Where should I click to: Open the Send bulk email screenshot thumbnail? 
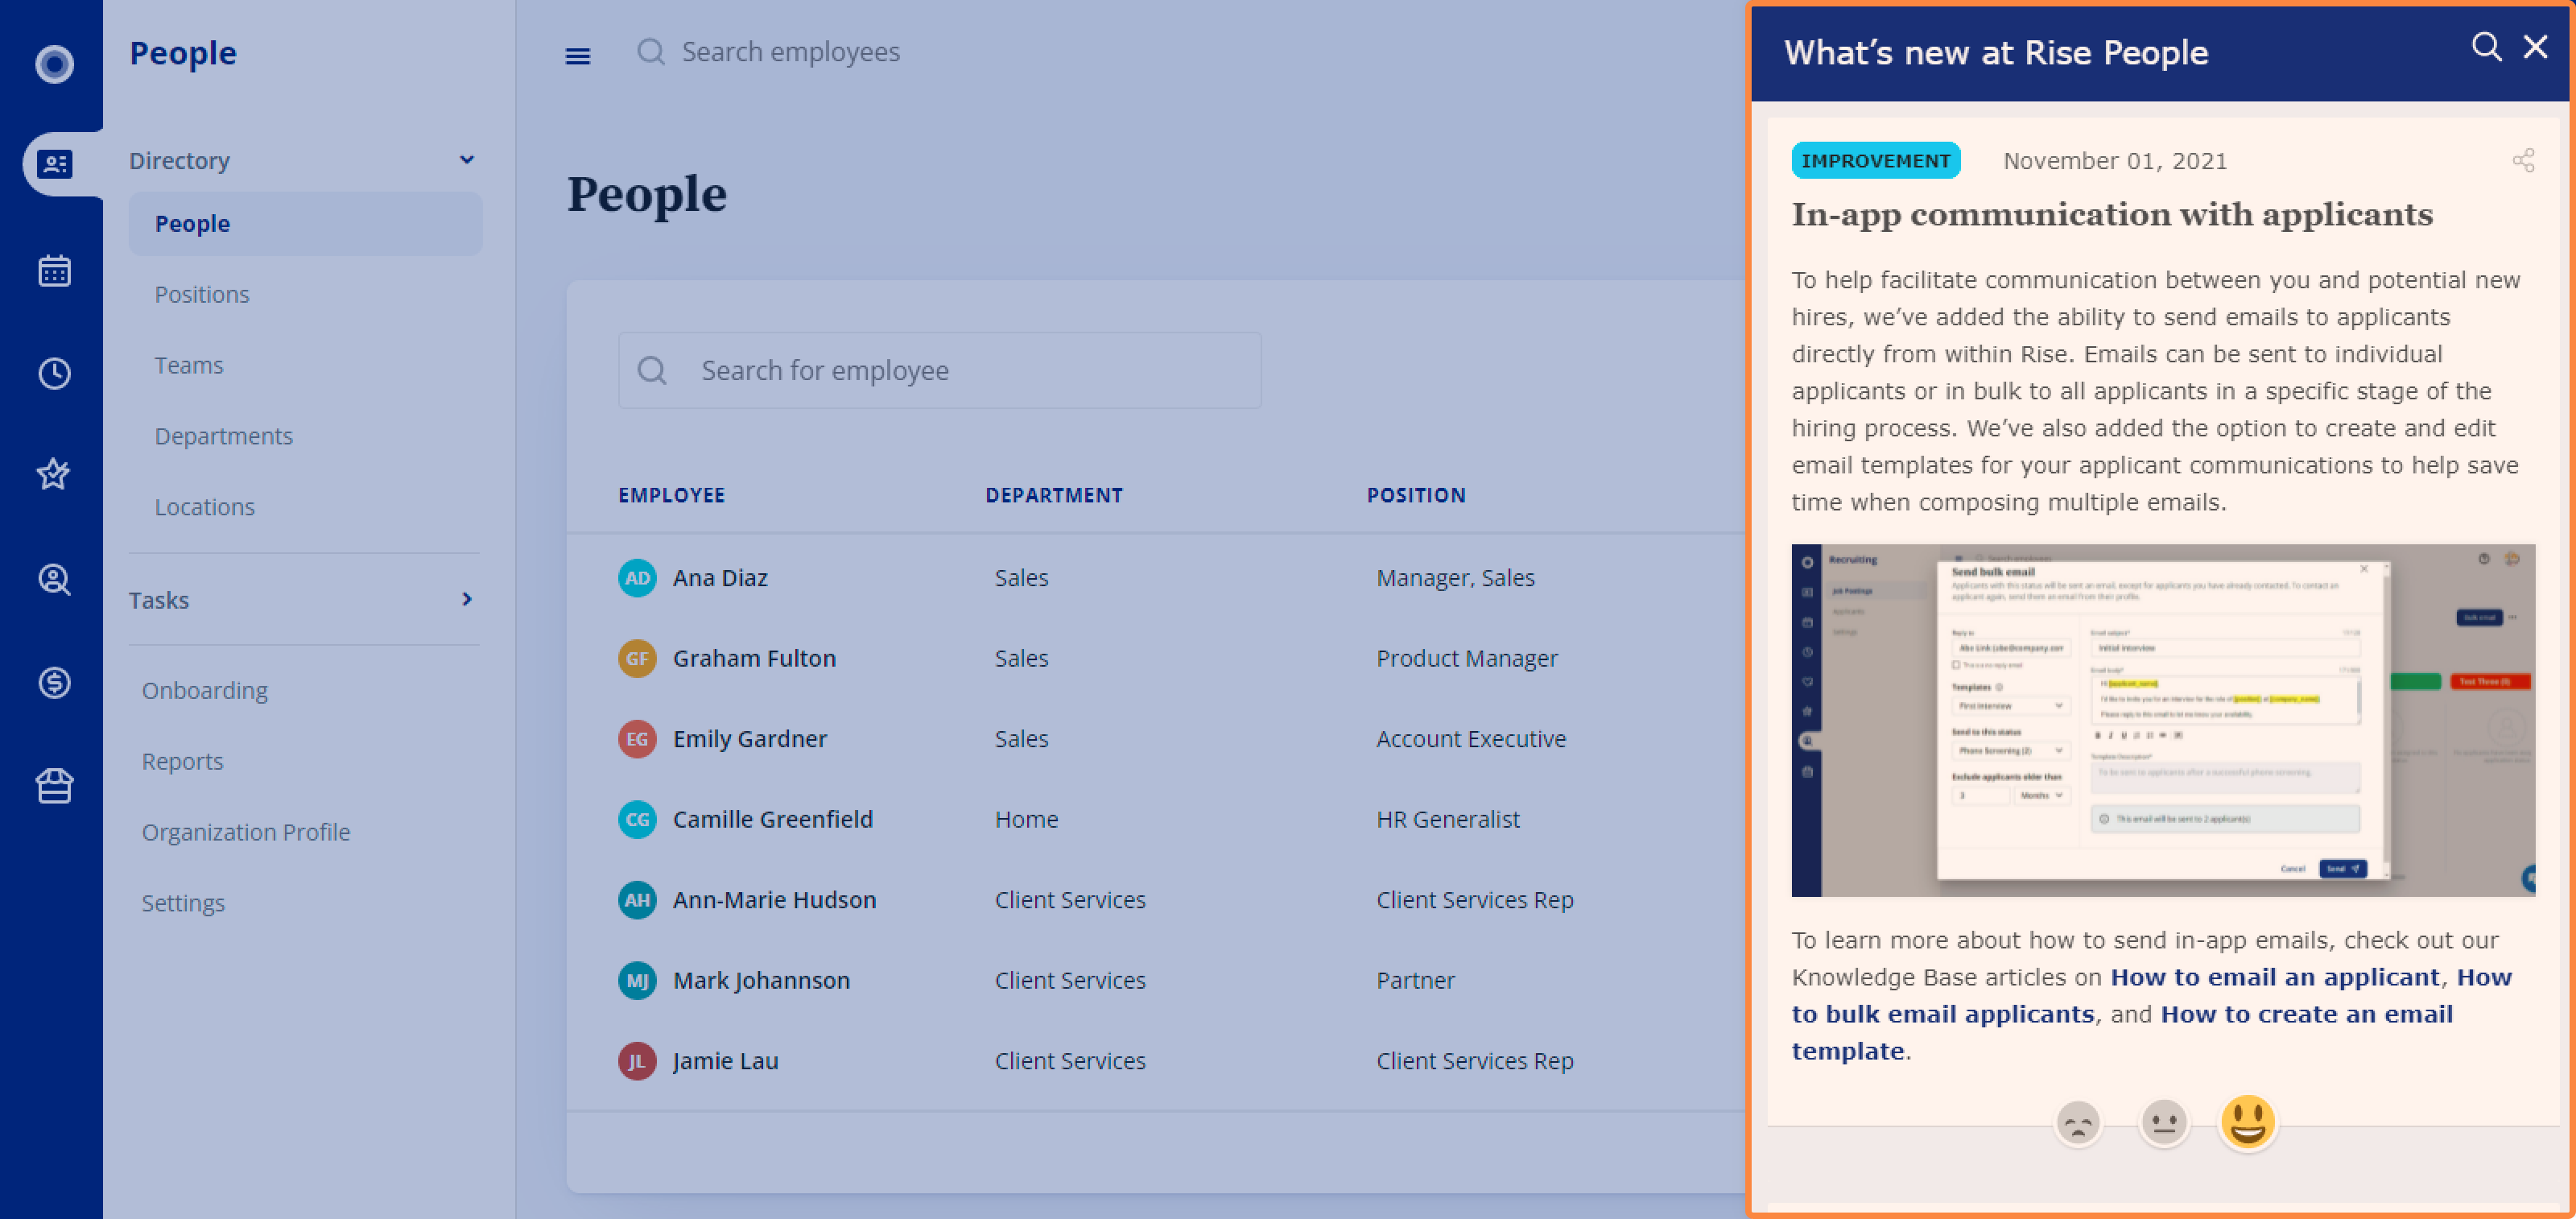(2162, 720)
